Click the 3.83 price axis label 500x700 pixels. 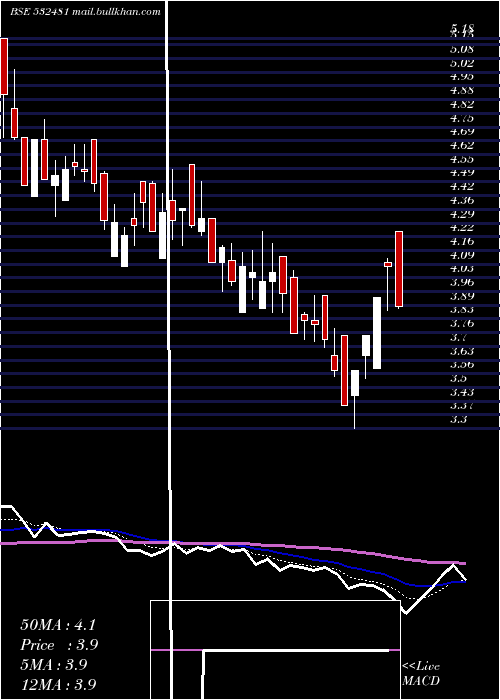tap(462, 310)
